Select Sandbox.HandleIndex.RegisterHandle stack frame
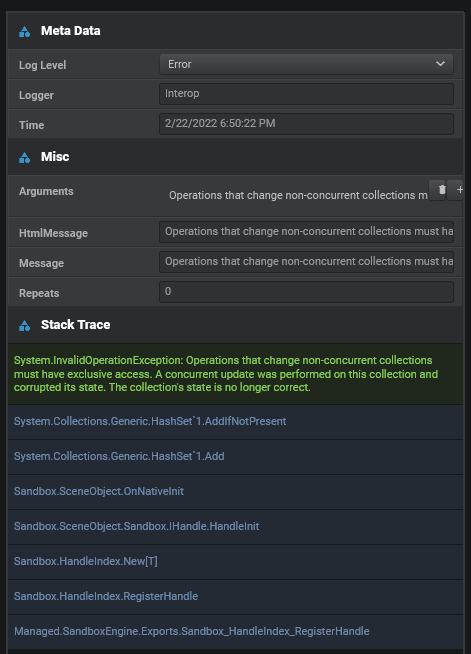The height and width of the screenshot is (654, 471). [x=235, y=597]
